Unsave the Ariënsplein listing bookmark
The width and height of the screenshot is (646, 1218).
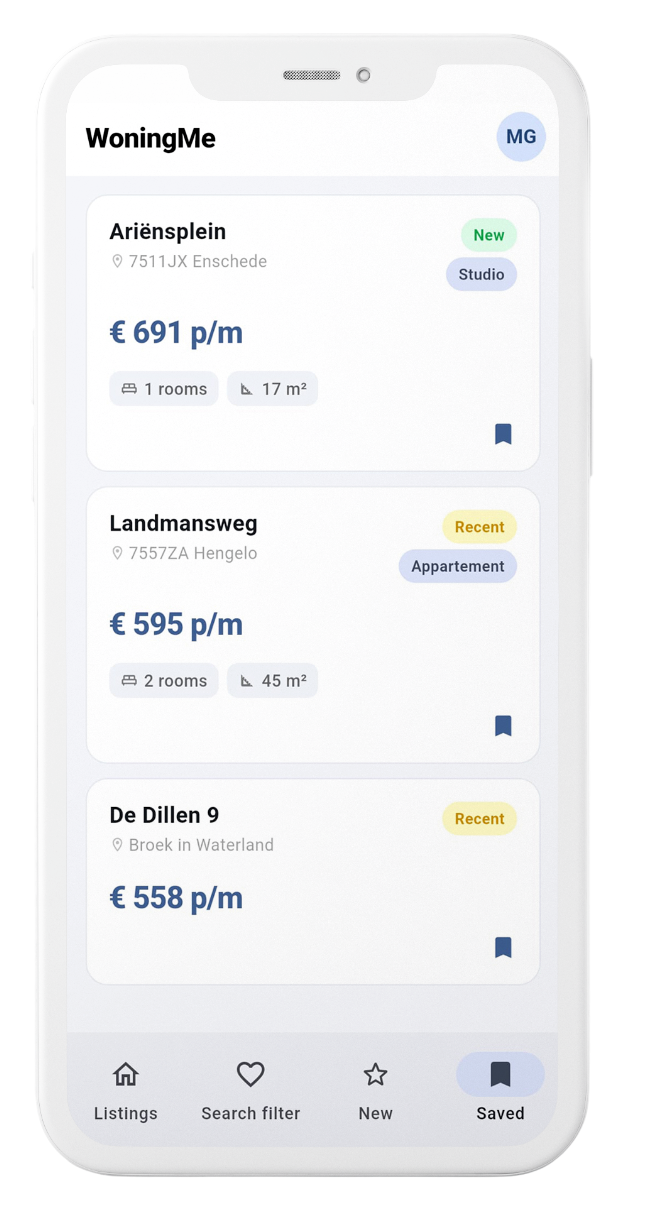tap(504, 433)
